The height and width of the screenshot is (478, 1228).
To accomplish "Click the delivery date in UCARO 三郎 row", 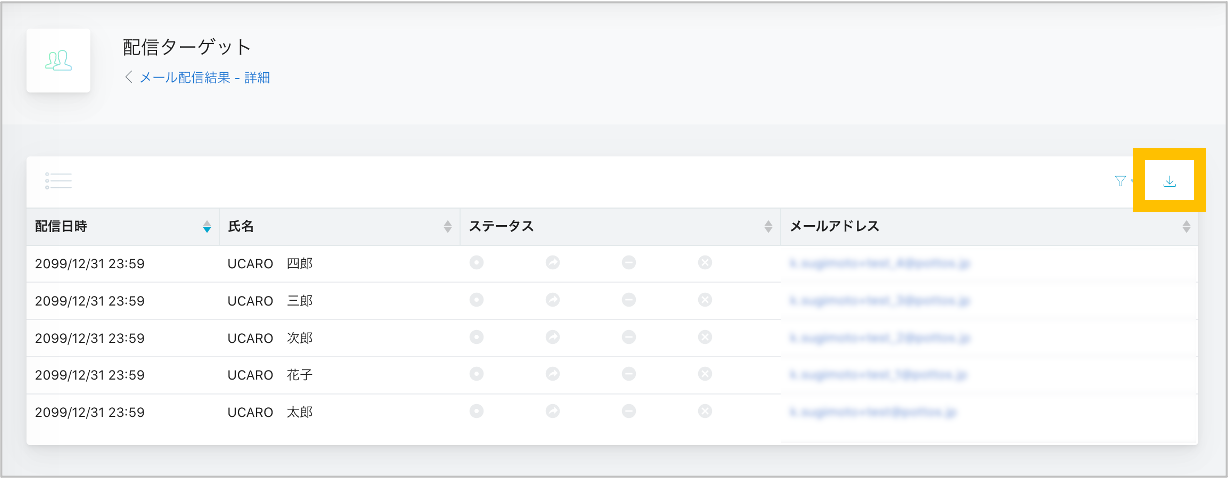I will pyautogui.click(x=90, y=301).
